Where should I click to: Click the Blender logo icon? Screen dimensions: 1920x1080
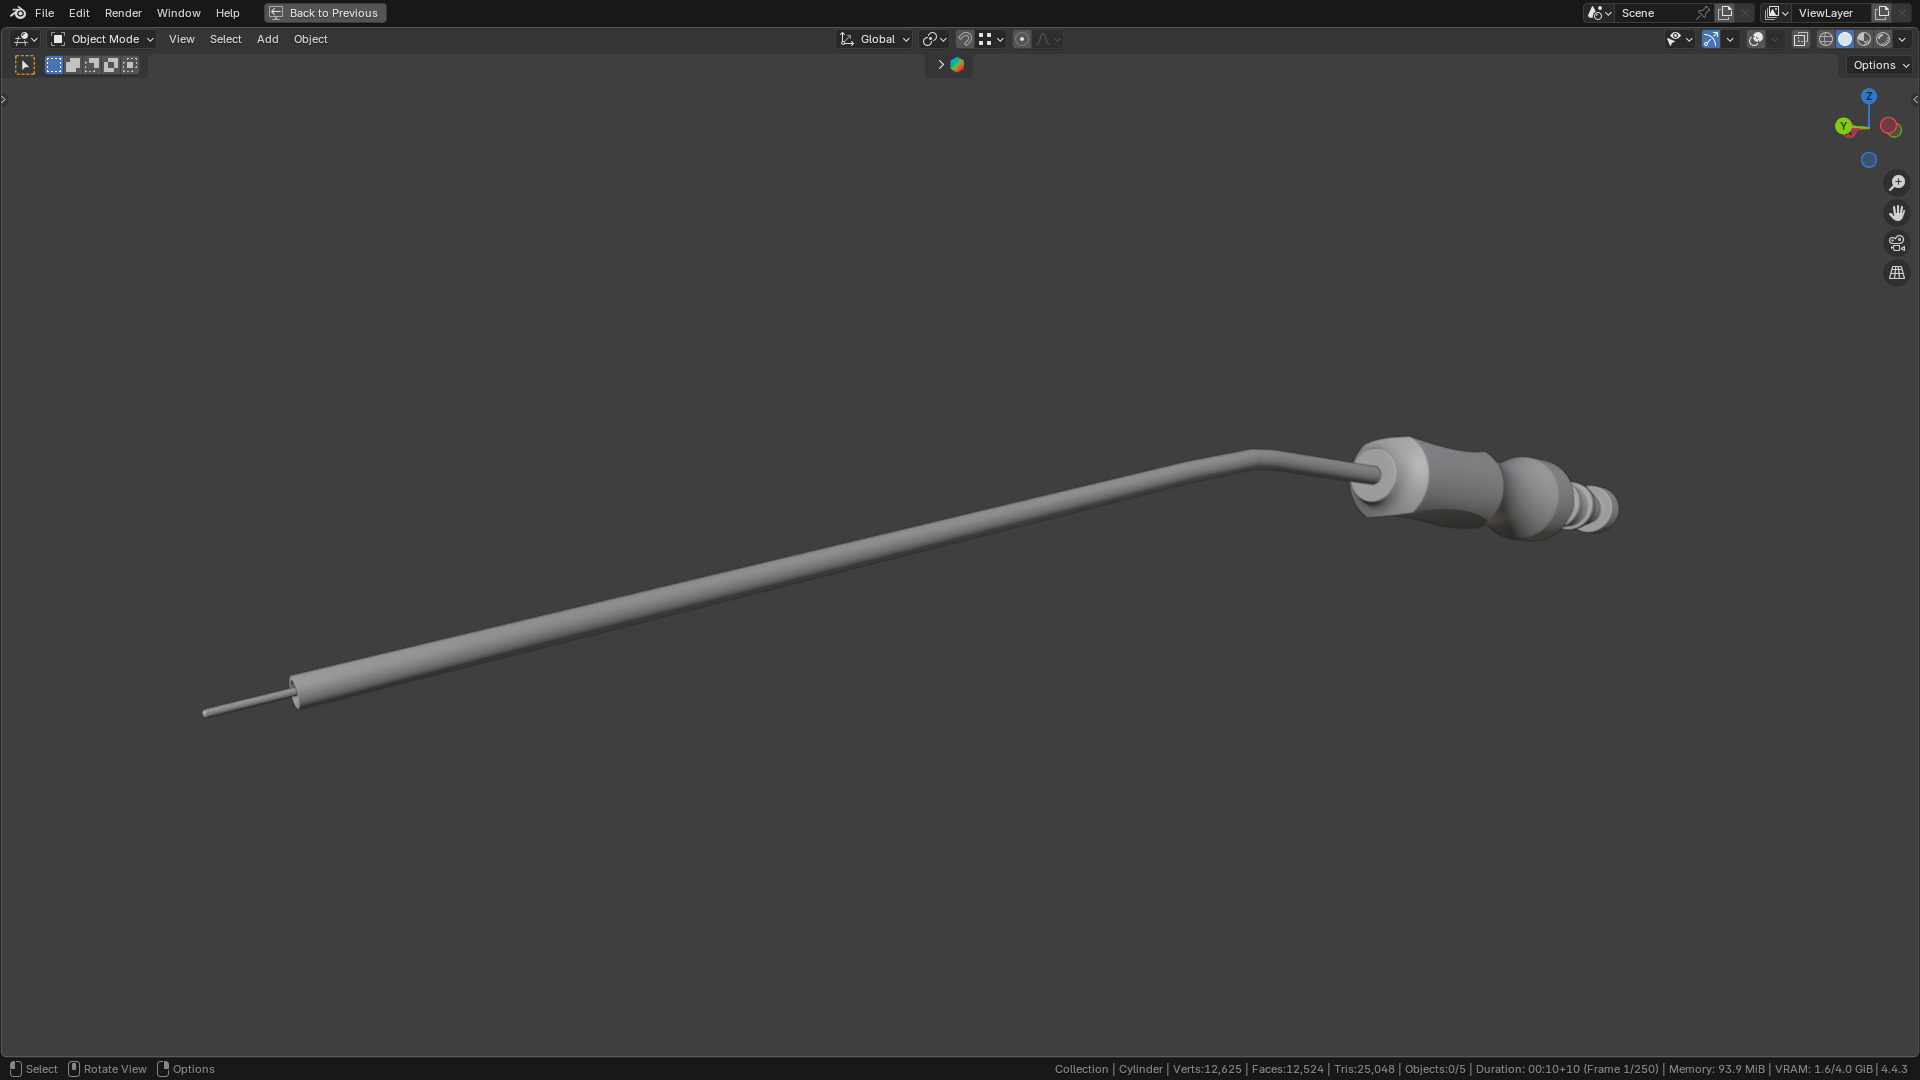click(18, 13)
